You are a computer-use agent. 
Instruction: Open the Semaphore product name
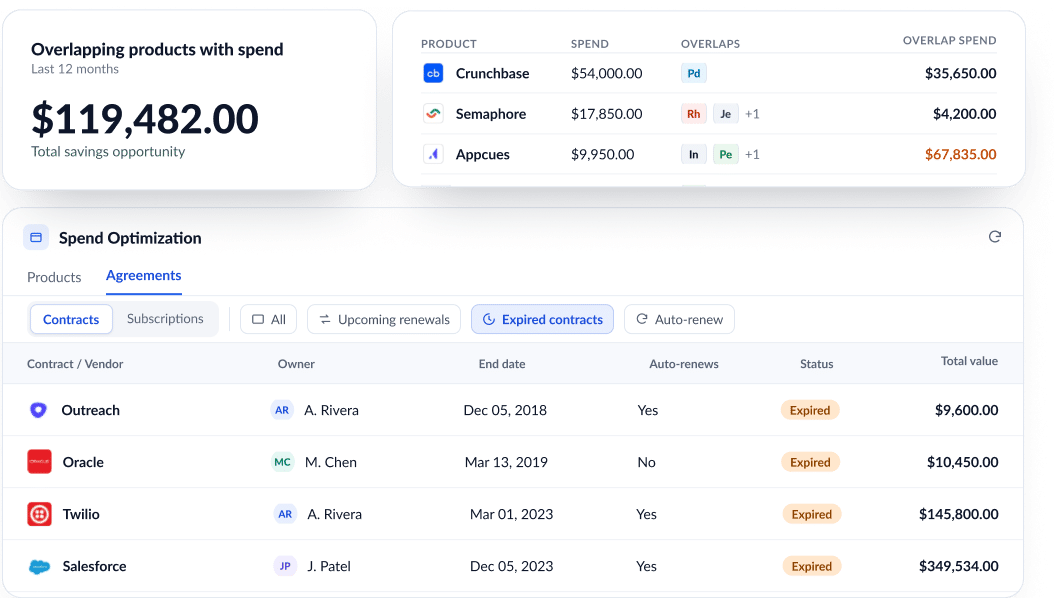click(x=491, y=114)
